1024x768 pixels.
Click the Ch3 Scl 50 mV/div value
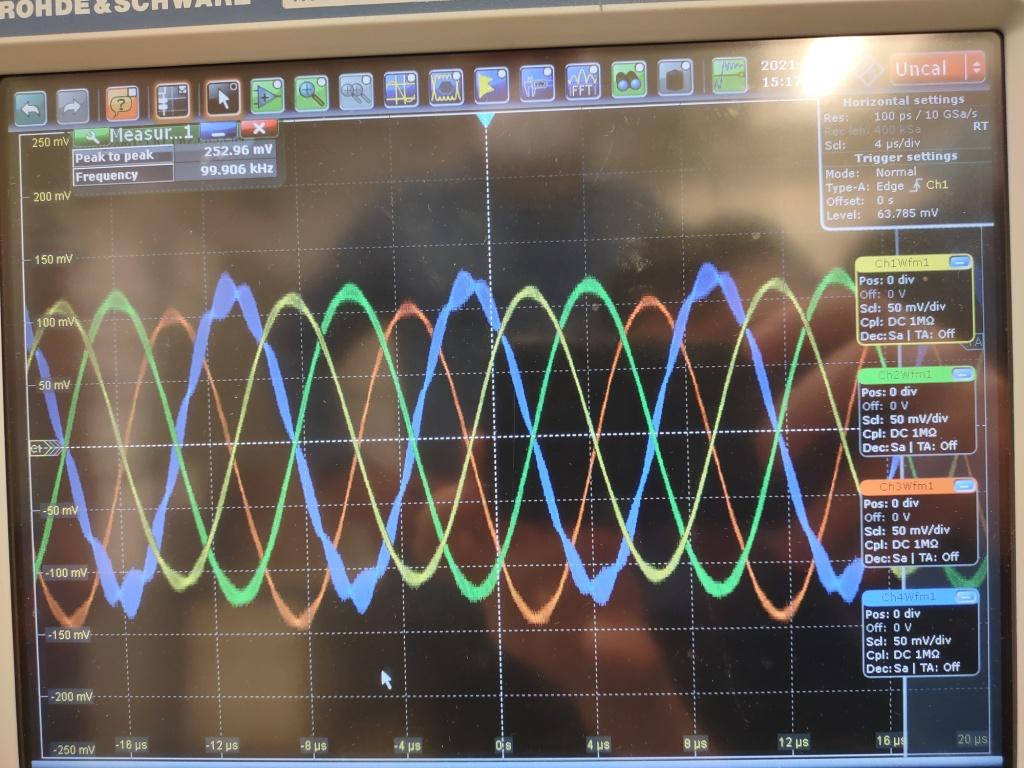(921, 530)
